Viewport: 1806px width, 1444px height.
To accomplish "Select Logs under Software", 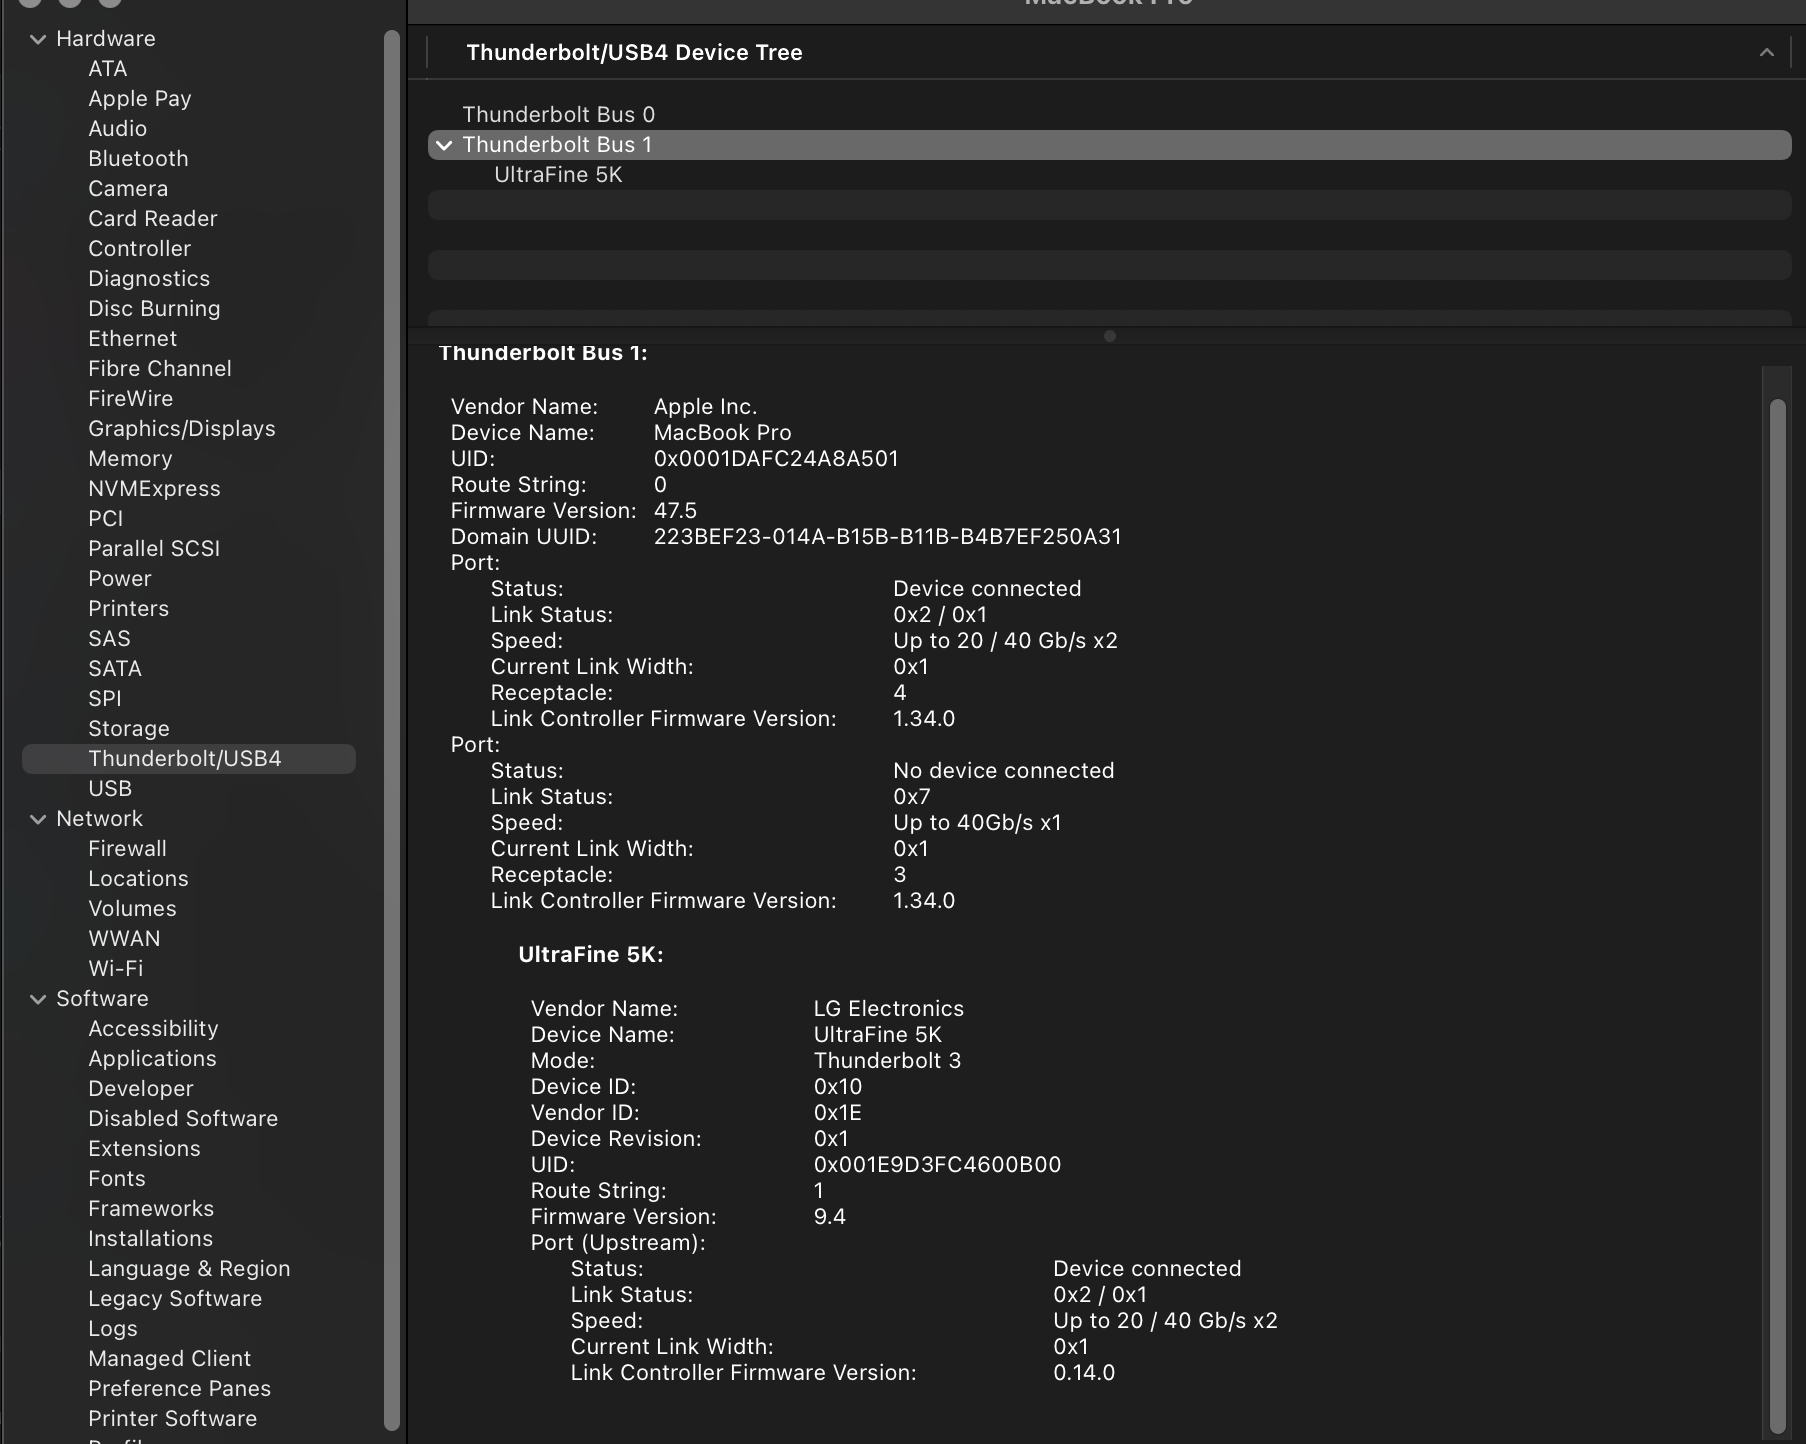I will [x=112, y=1329].
